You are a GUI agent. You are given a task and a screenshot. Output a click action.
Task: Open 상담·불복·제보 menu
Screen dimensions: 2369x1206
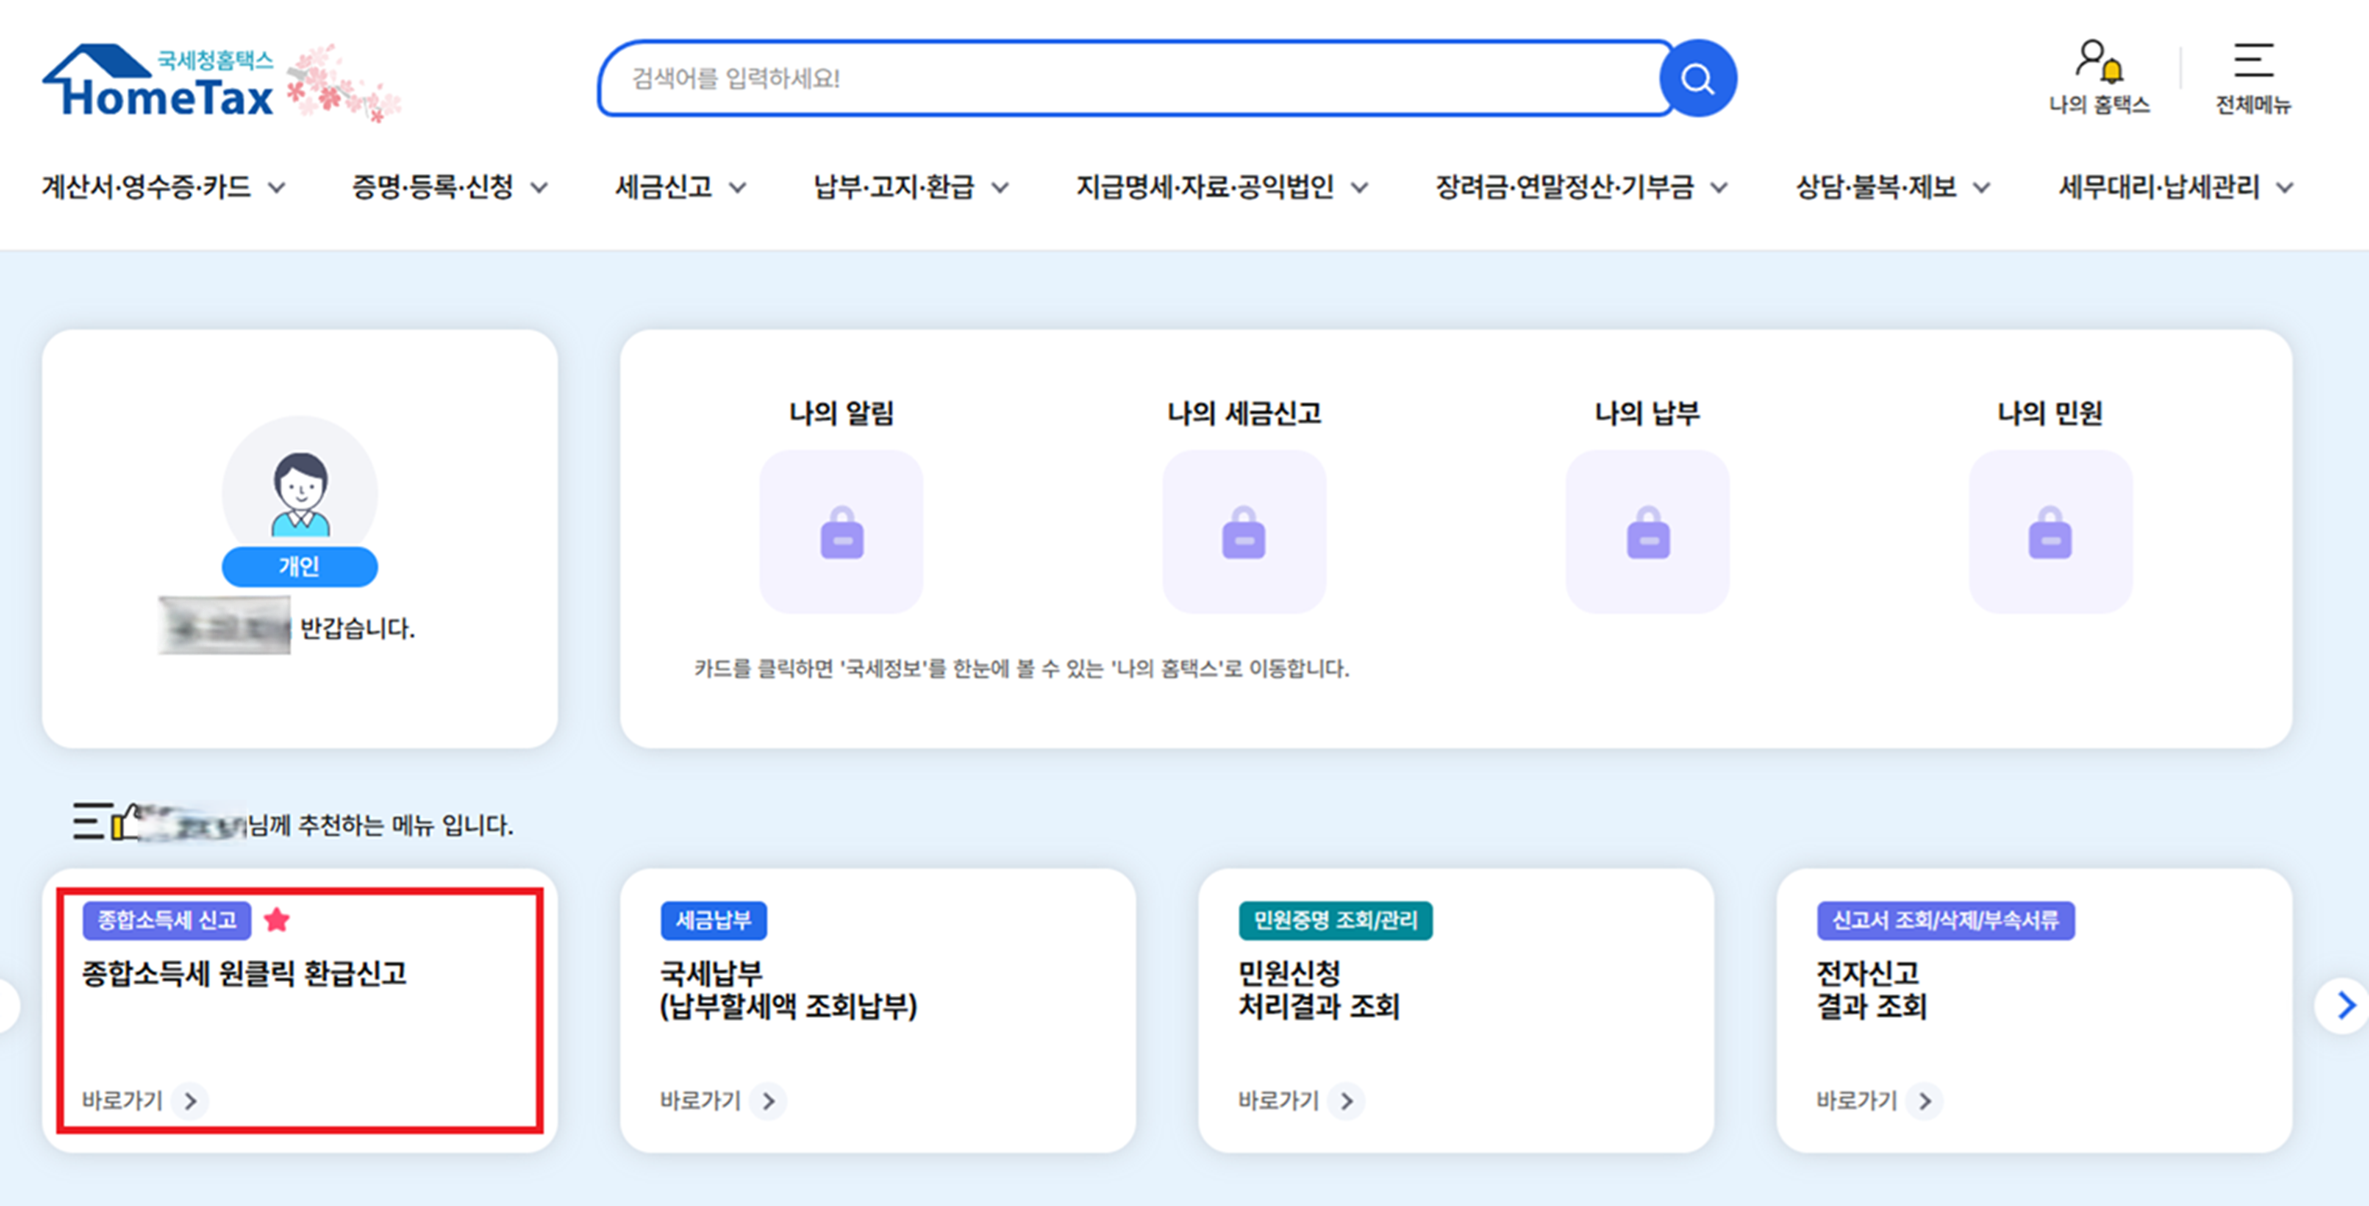click(x=1891, y=187)
